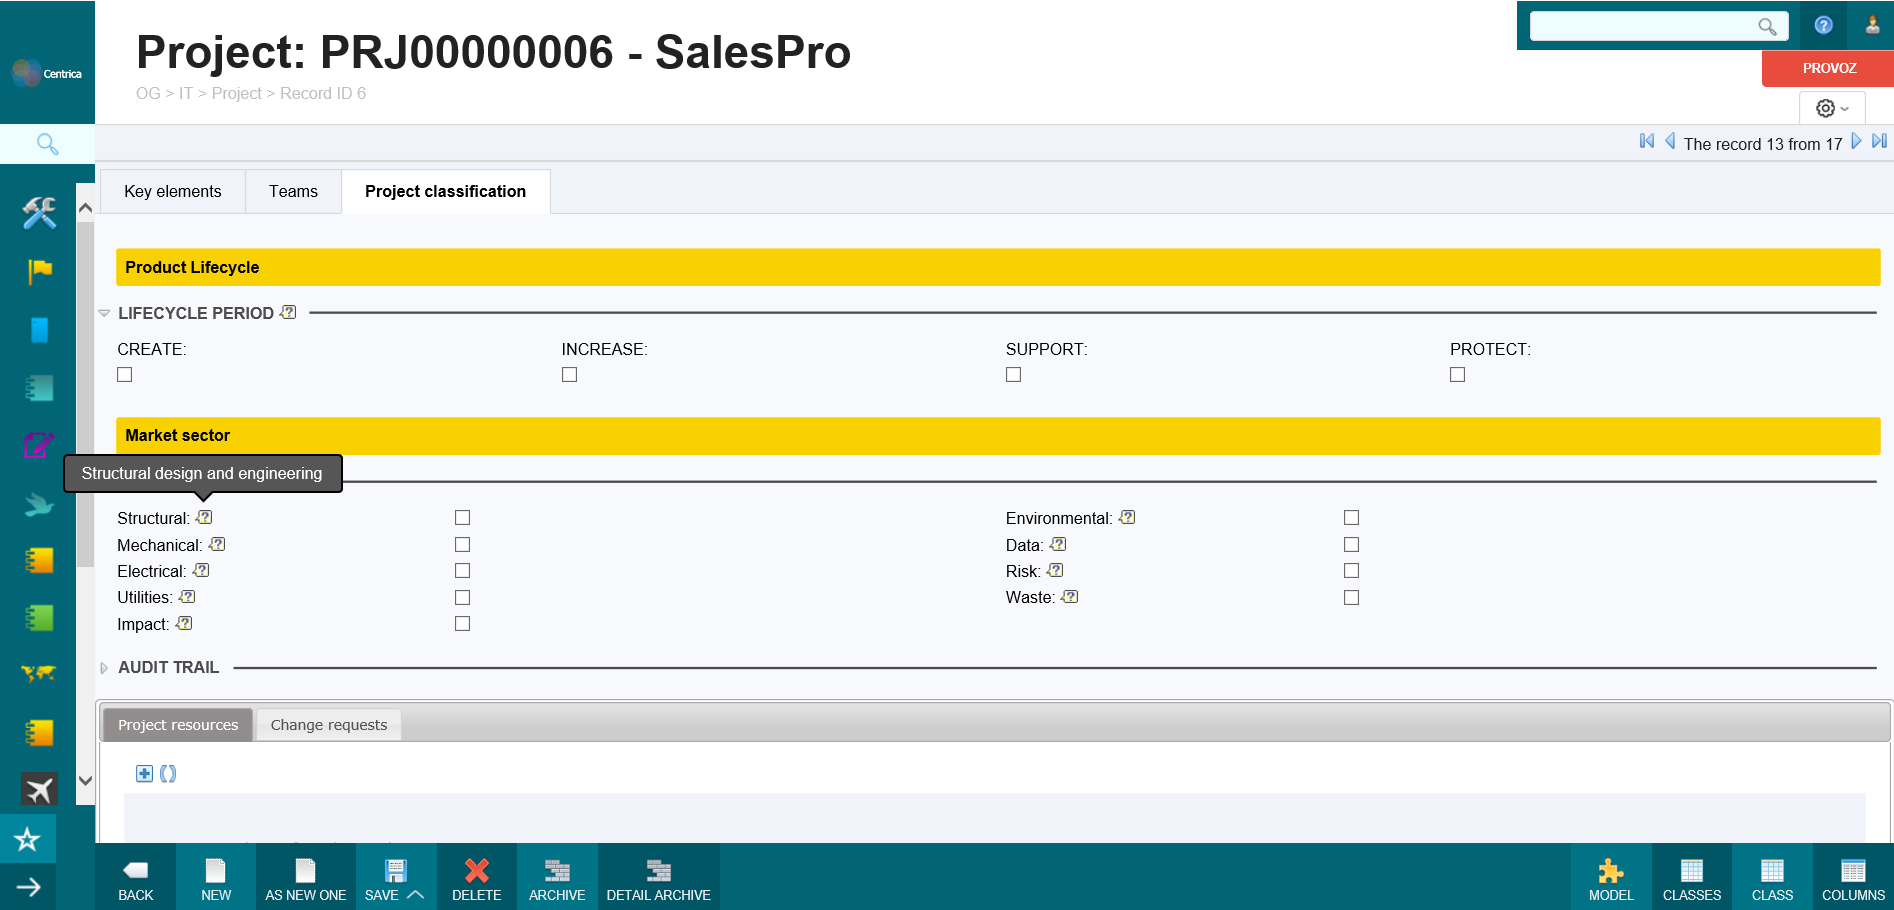Click the Product Lifecycle yellow header
This screenshot has height=910, width=1894.
[998, 267]
